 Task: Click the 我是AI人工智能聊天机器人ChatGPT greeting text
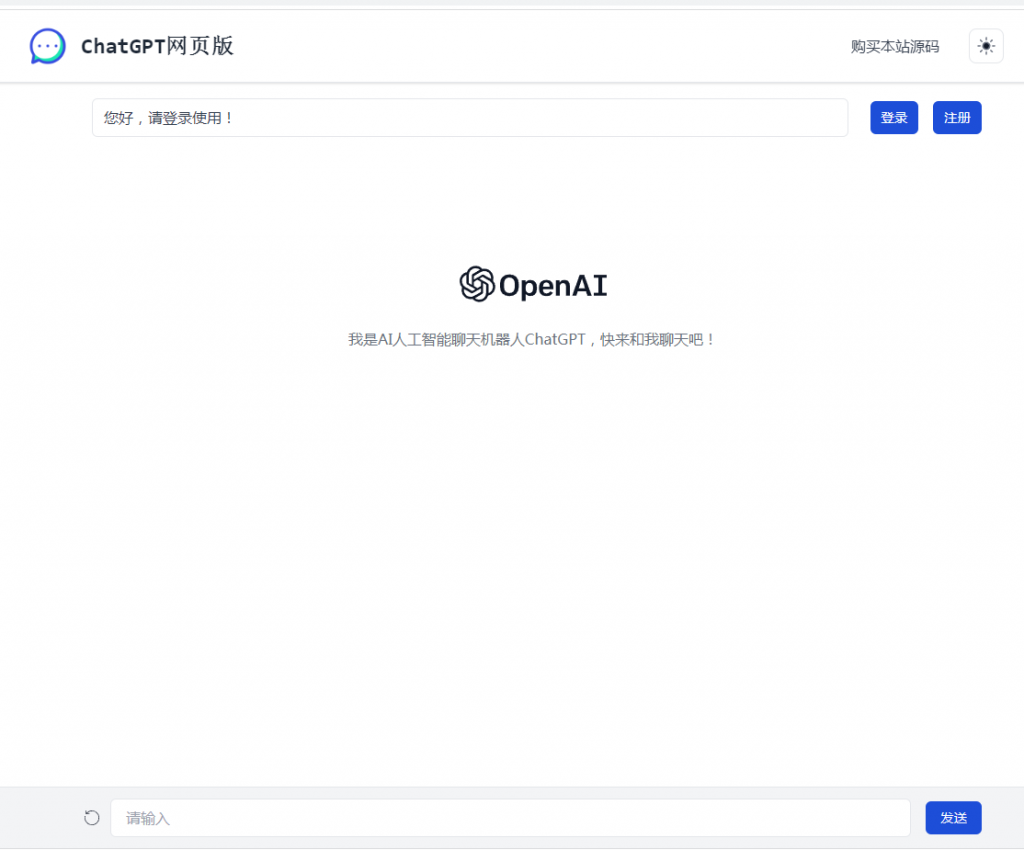[532, 339]
